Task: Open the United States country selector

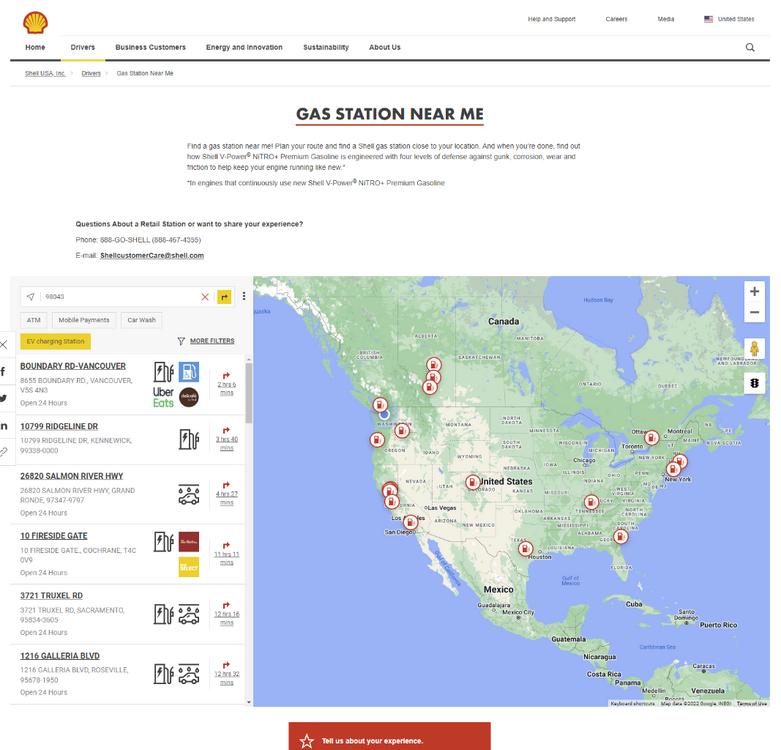Action: (x=729, y=19)
